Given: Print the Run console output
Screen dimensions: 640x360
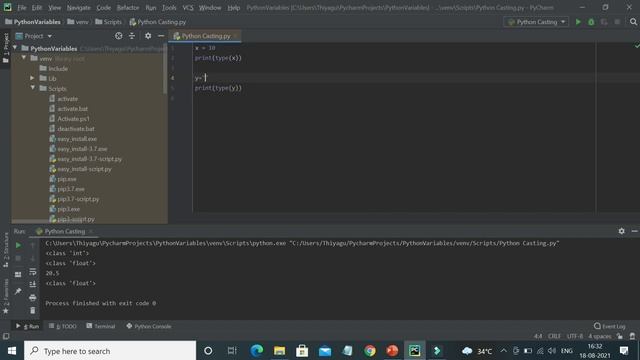Looking at the screenshot, I should point(33,298).
